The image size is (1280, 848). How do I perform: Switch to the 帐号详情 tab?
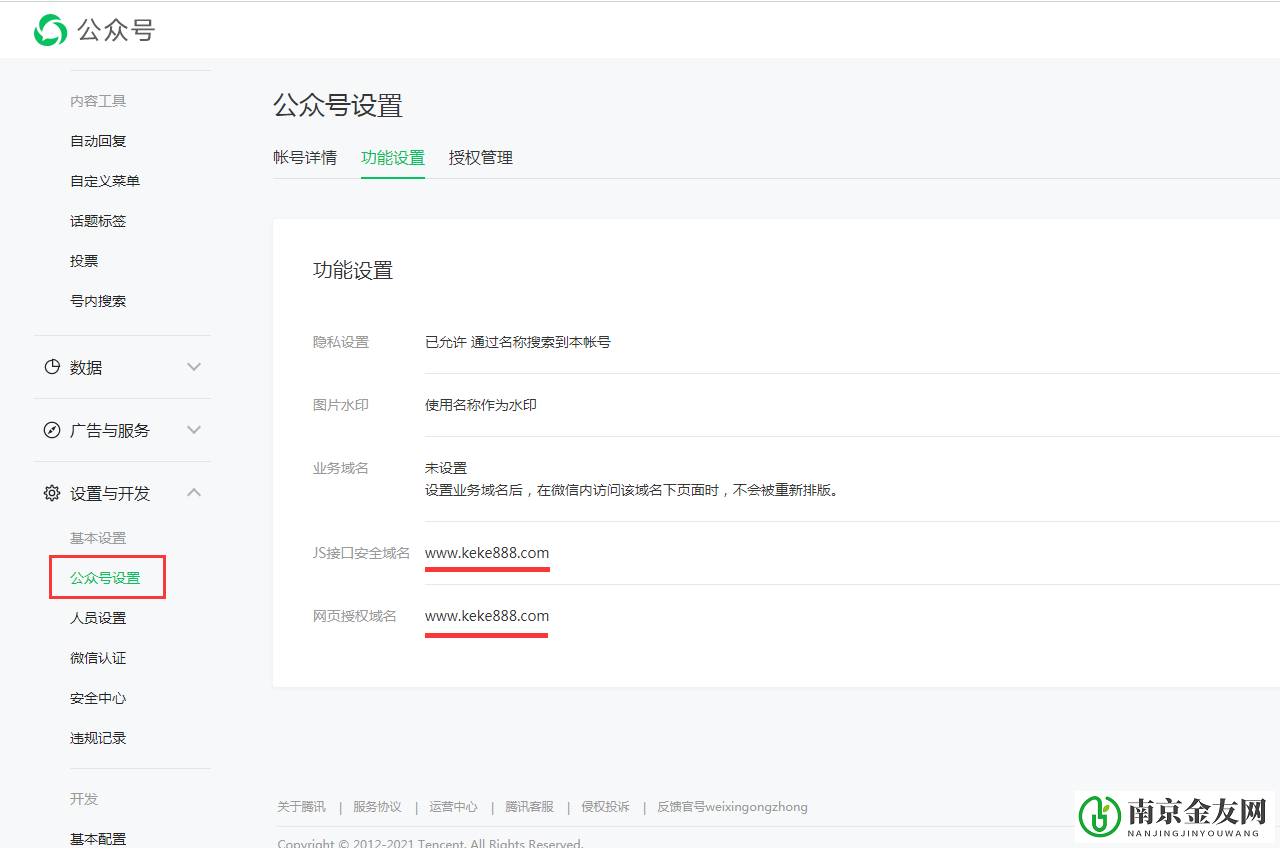[306, 157]
